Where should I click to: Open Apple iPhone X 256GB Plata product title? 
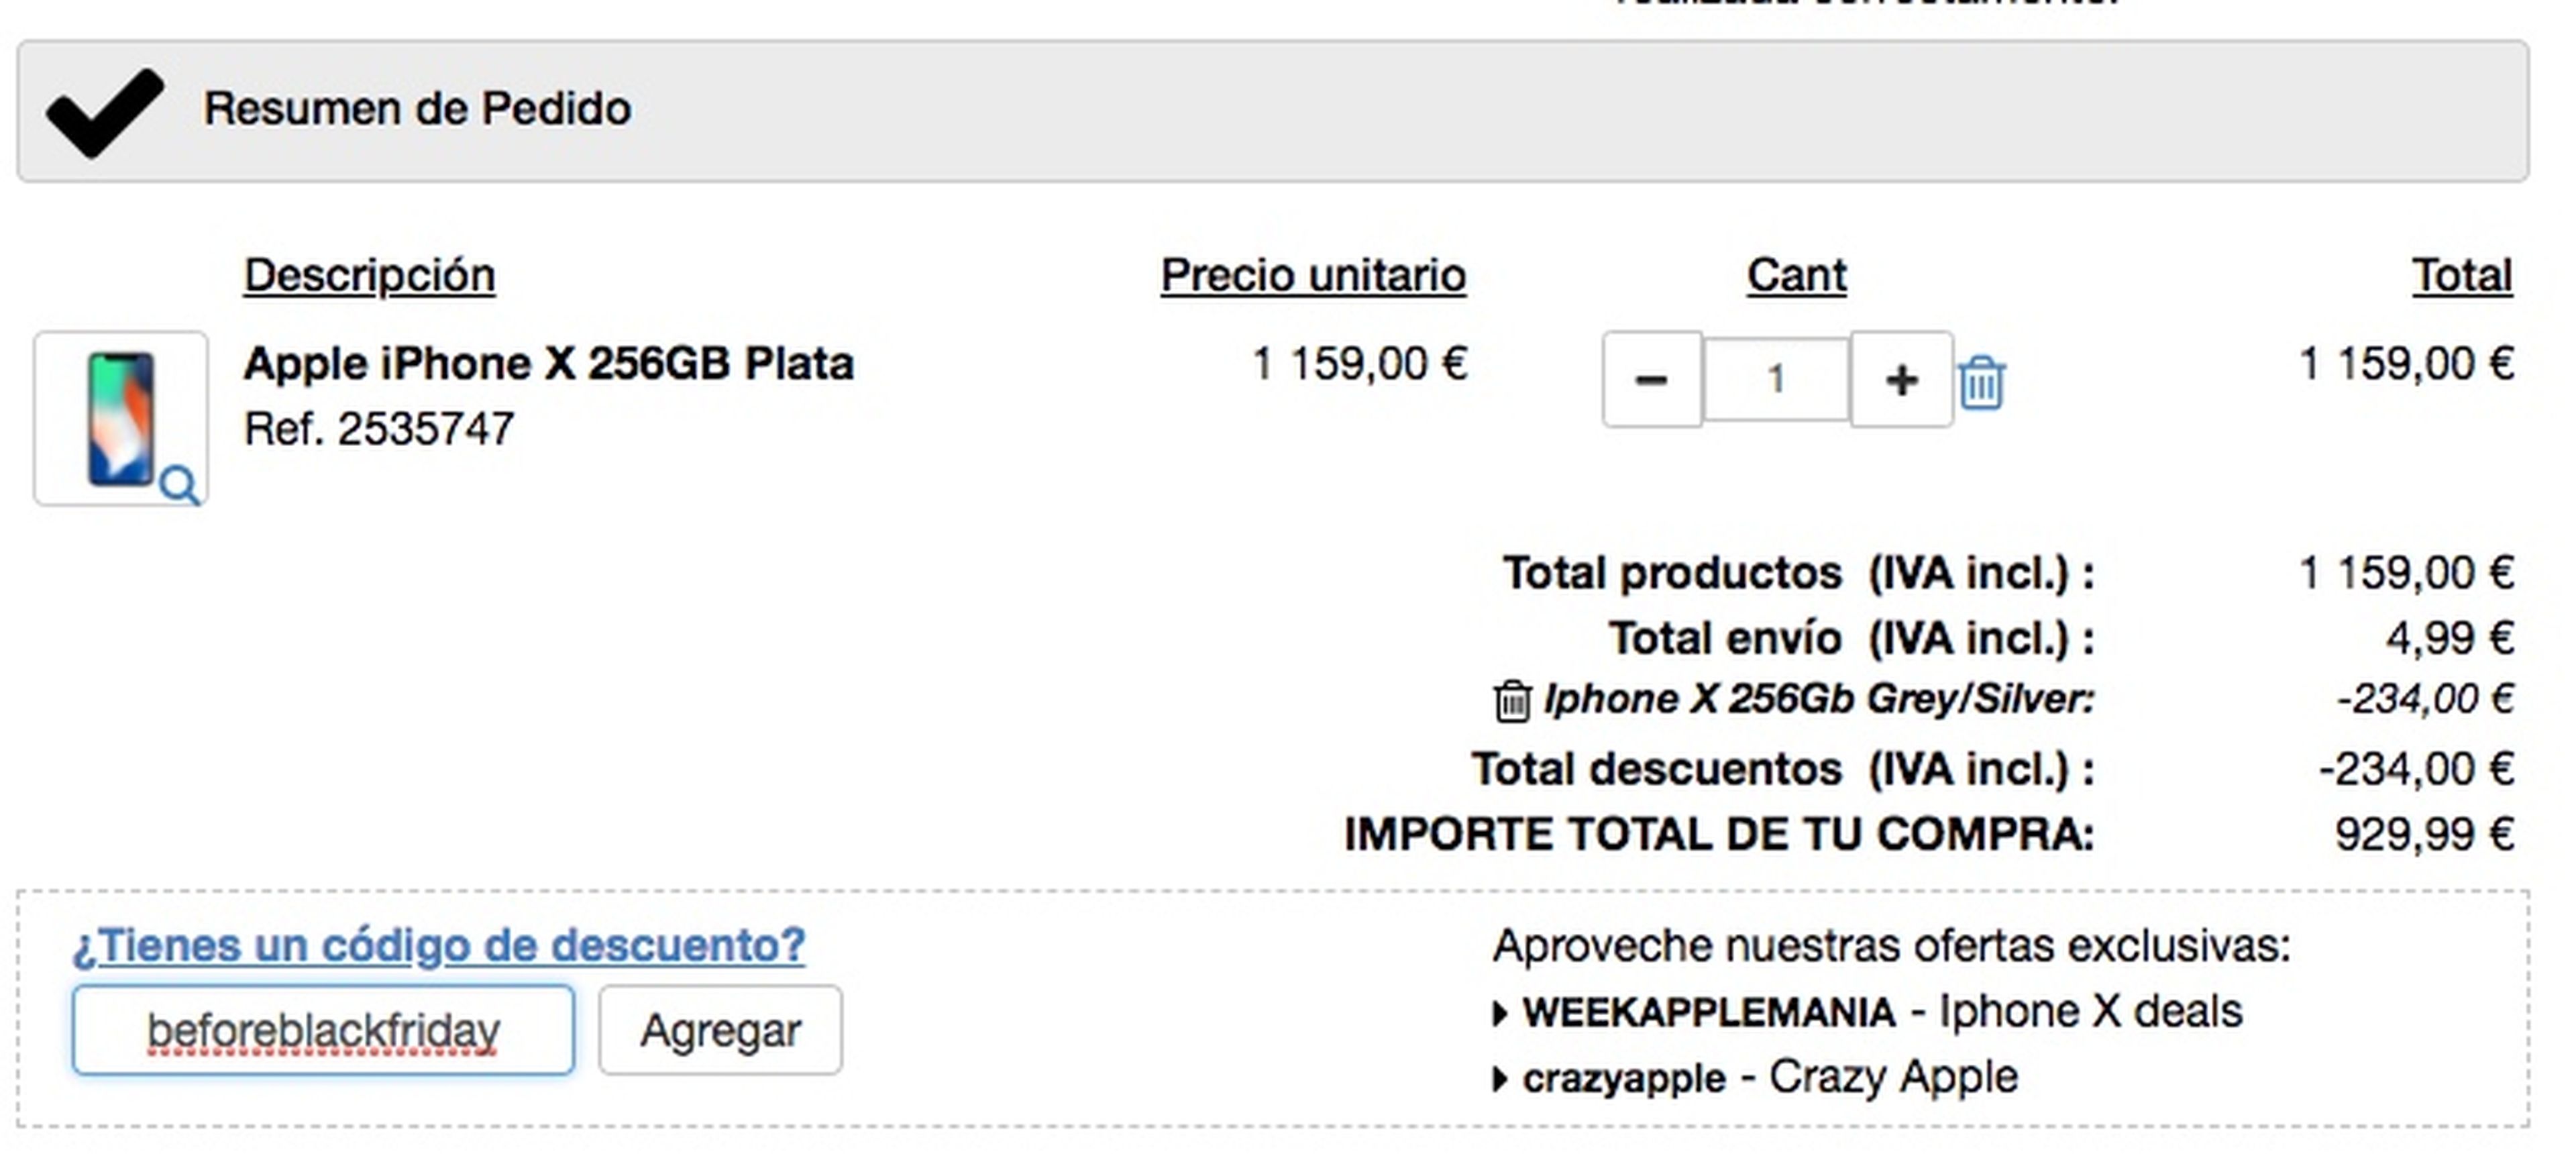coord(548,364)
